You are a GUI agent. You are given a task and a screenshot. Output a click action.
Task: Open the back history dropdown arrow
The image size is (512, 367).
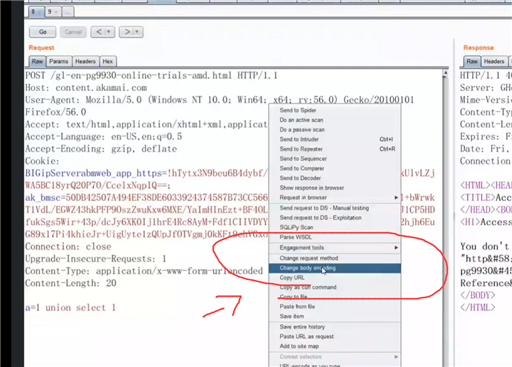[108, 32]
